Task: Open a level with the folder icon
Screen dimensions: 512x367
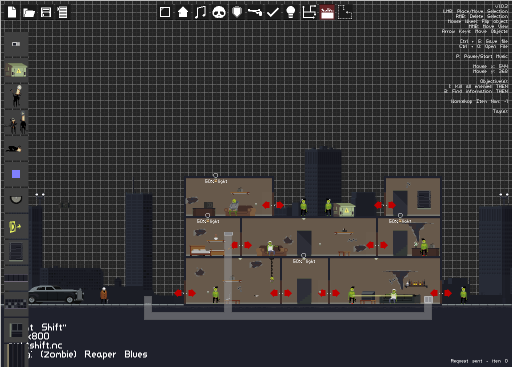Action: 29,13
